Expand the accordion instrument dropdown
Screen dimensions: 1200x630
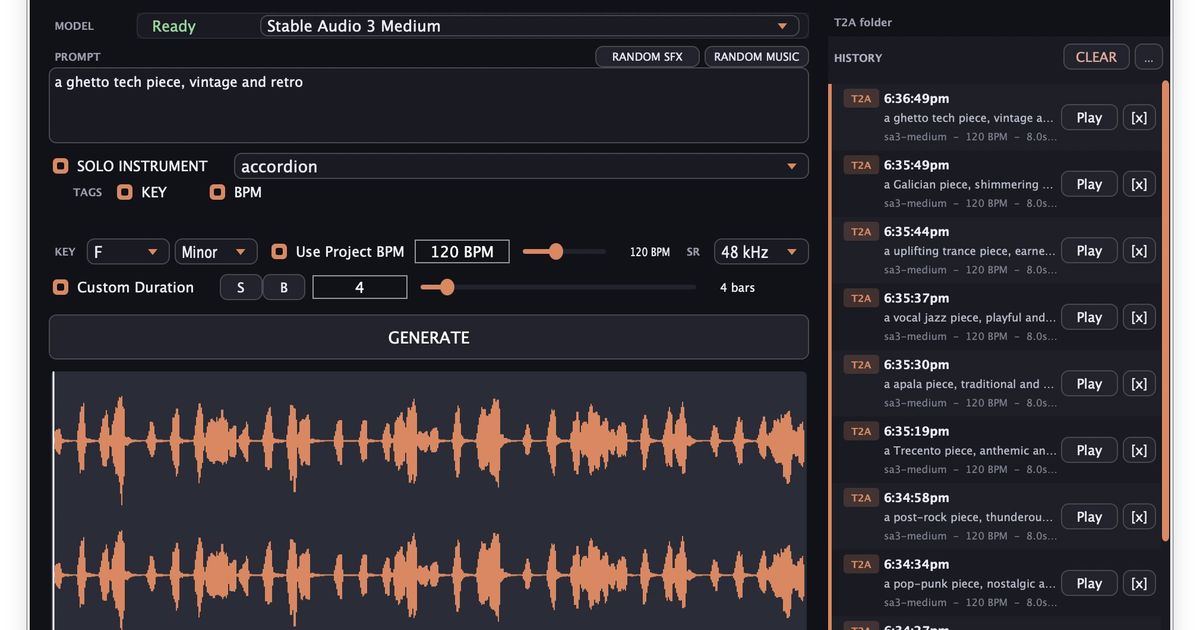coord(521,166)
